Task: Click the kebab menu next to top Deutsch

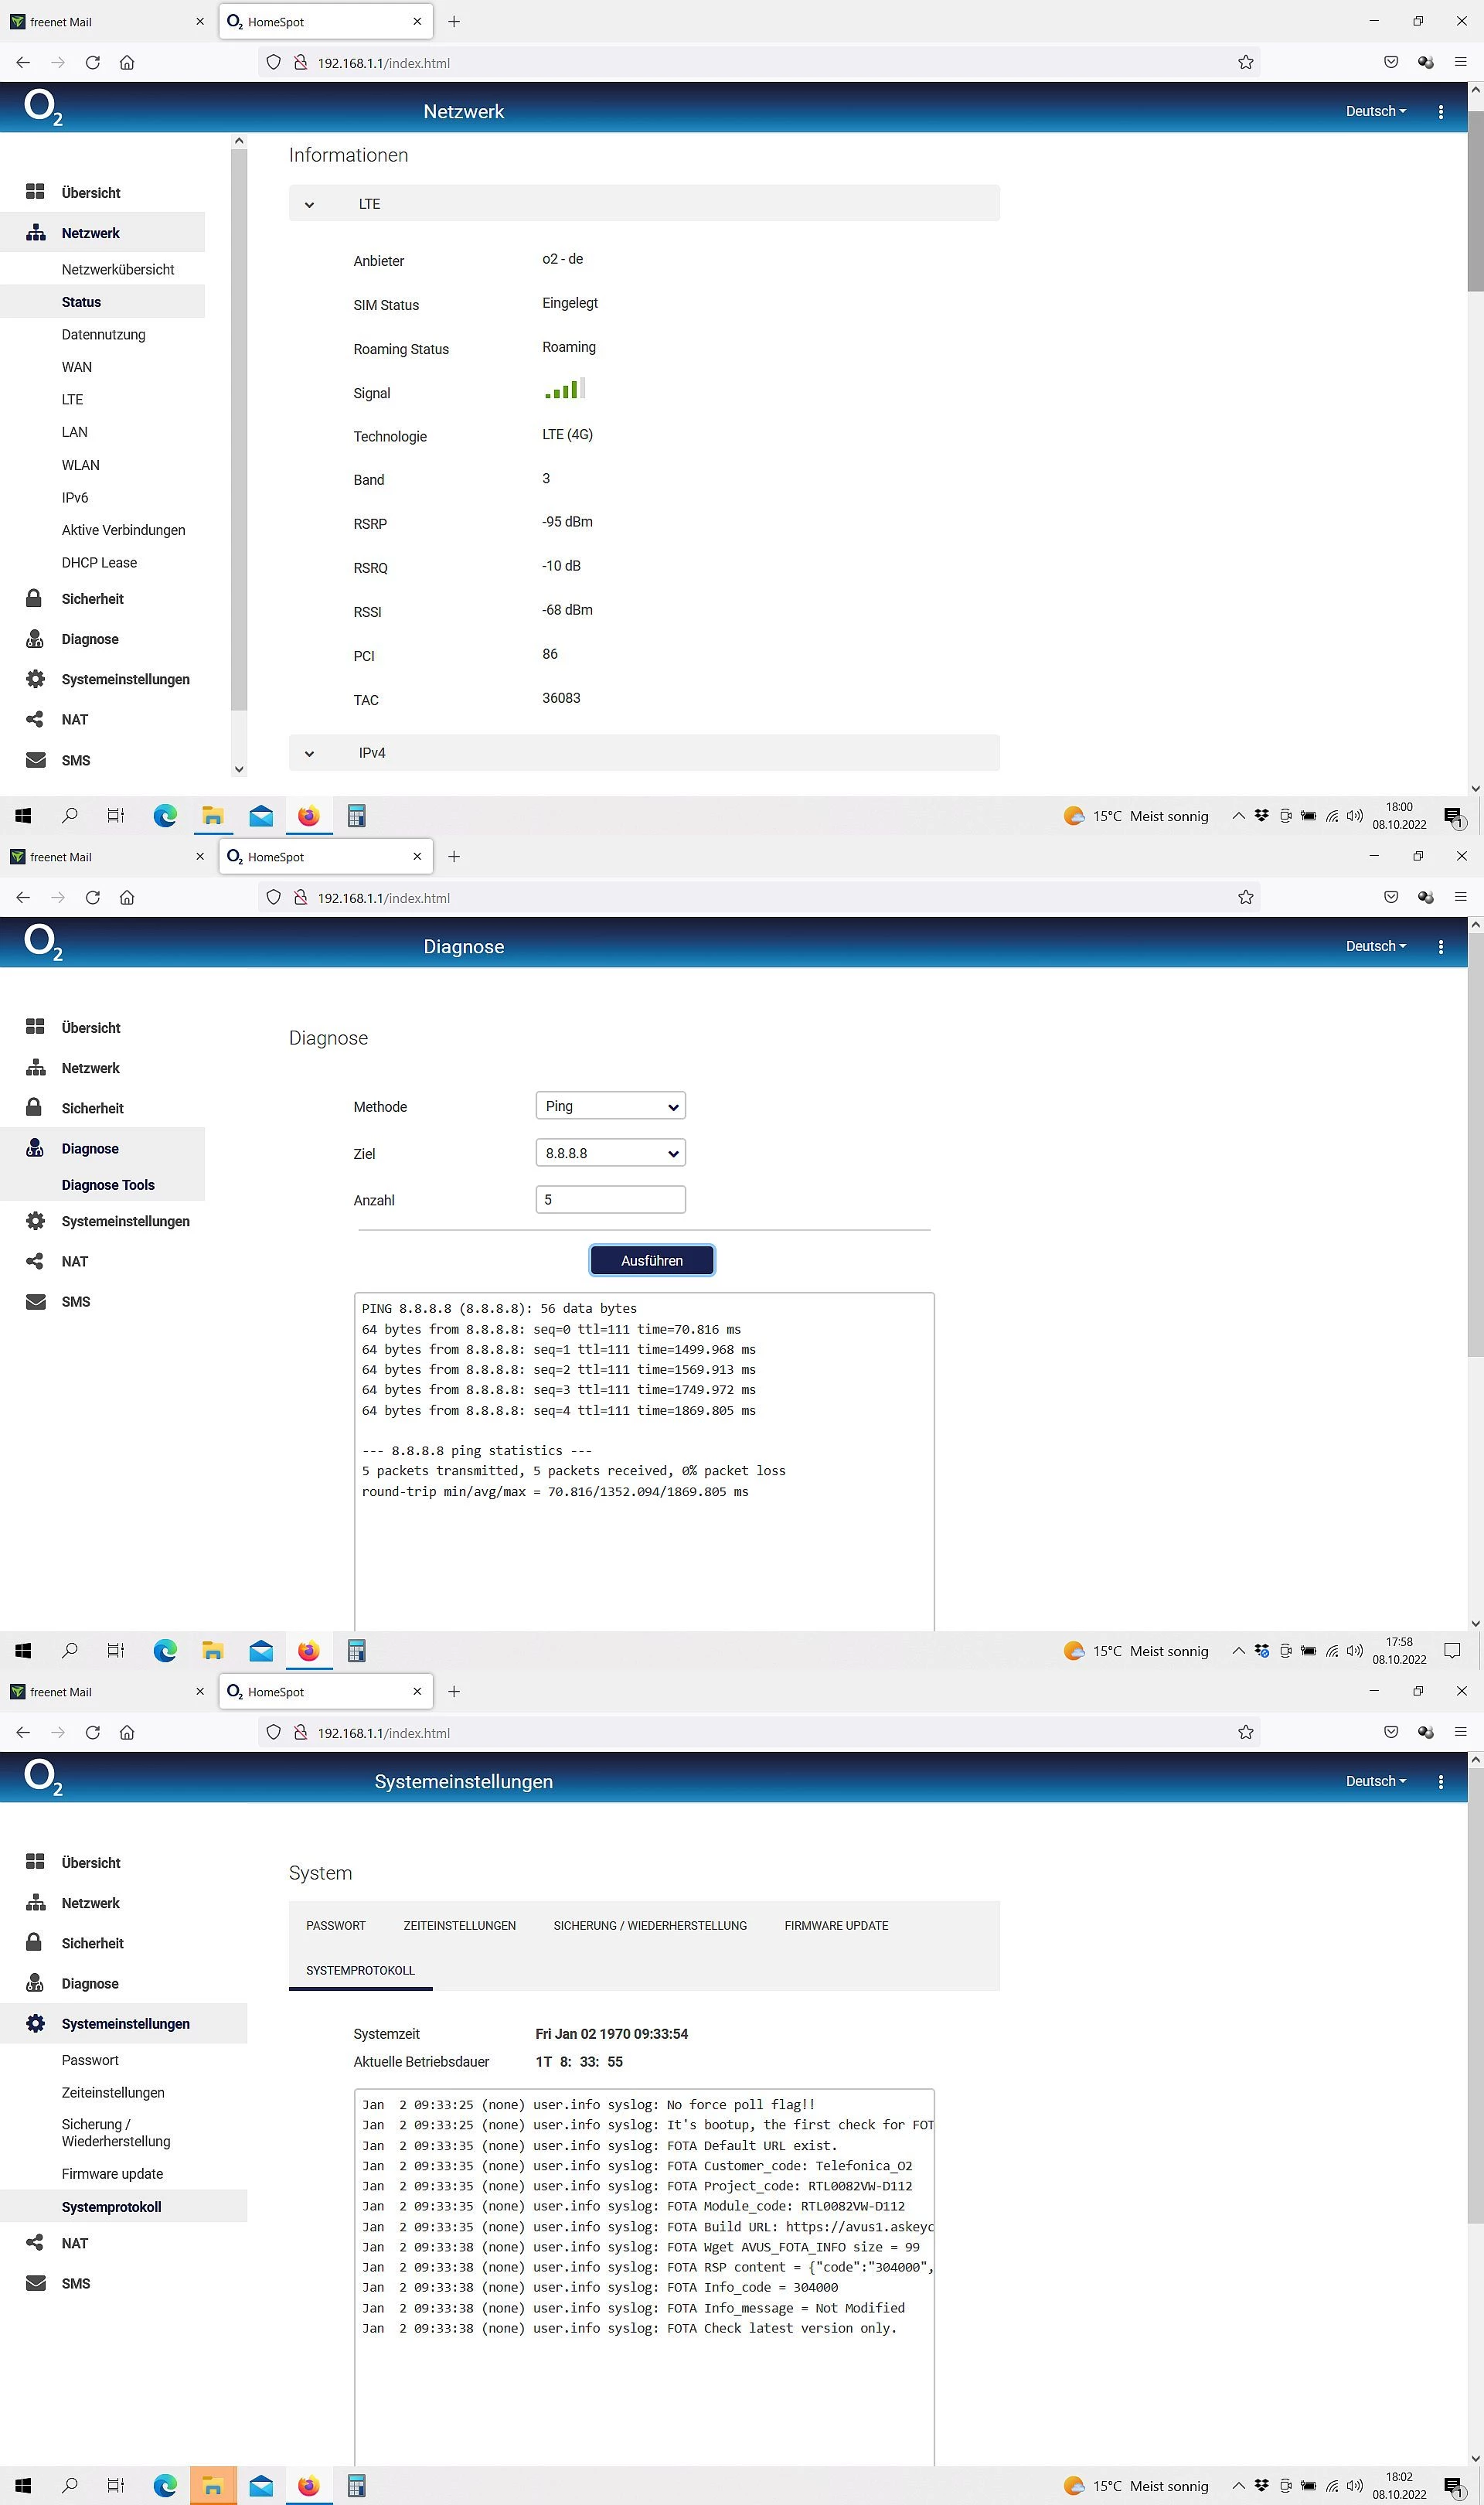Action: coord(1440,112)
